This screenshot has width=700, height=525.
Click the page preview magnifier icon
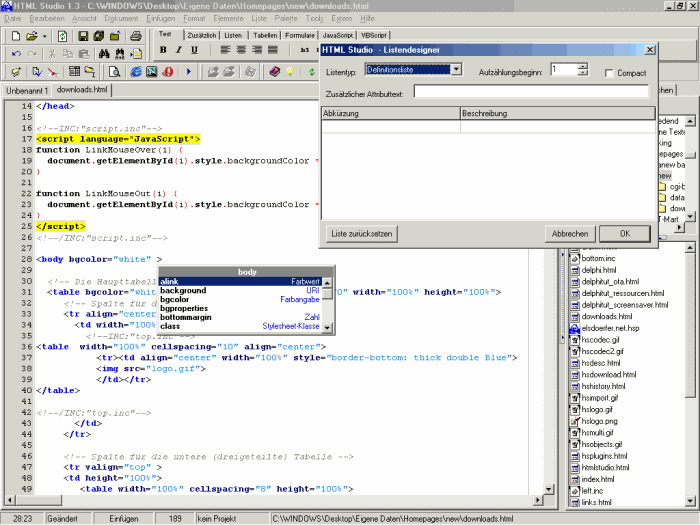115,71
